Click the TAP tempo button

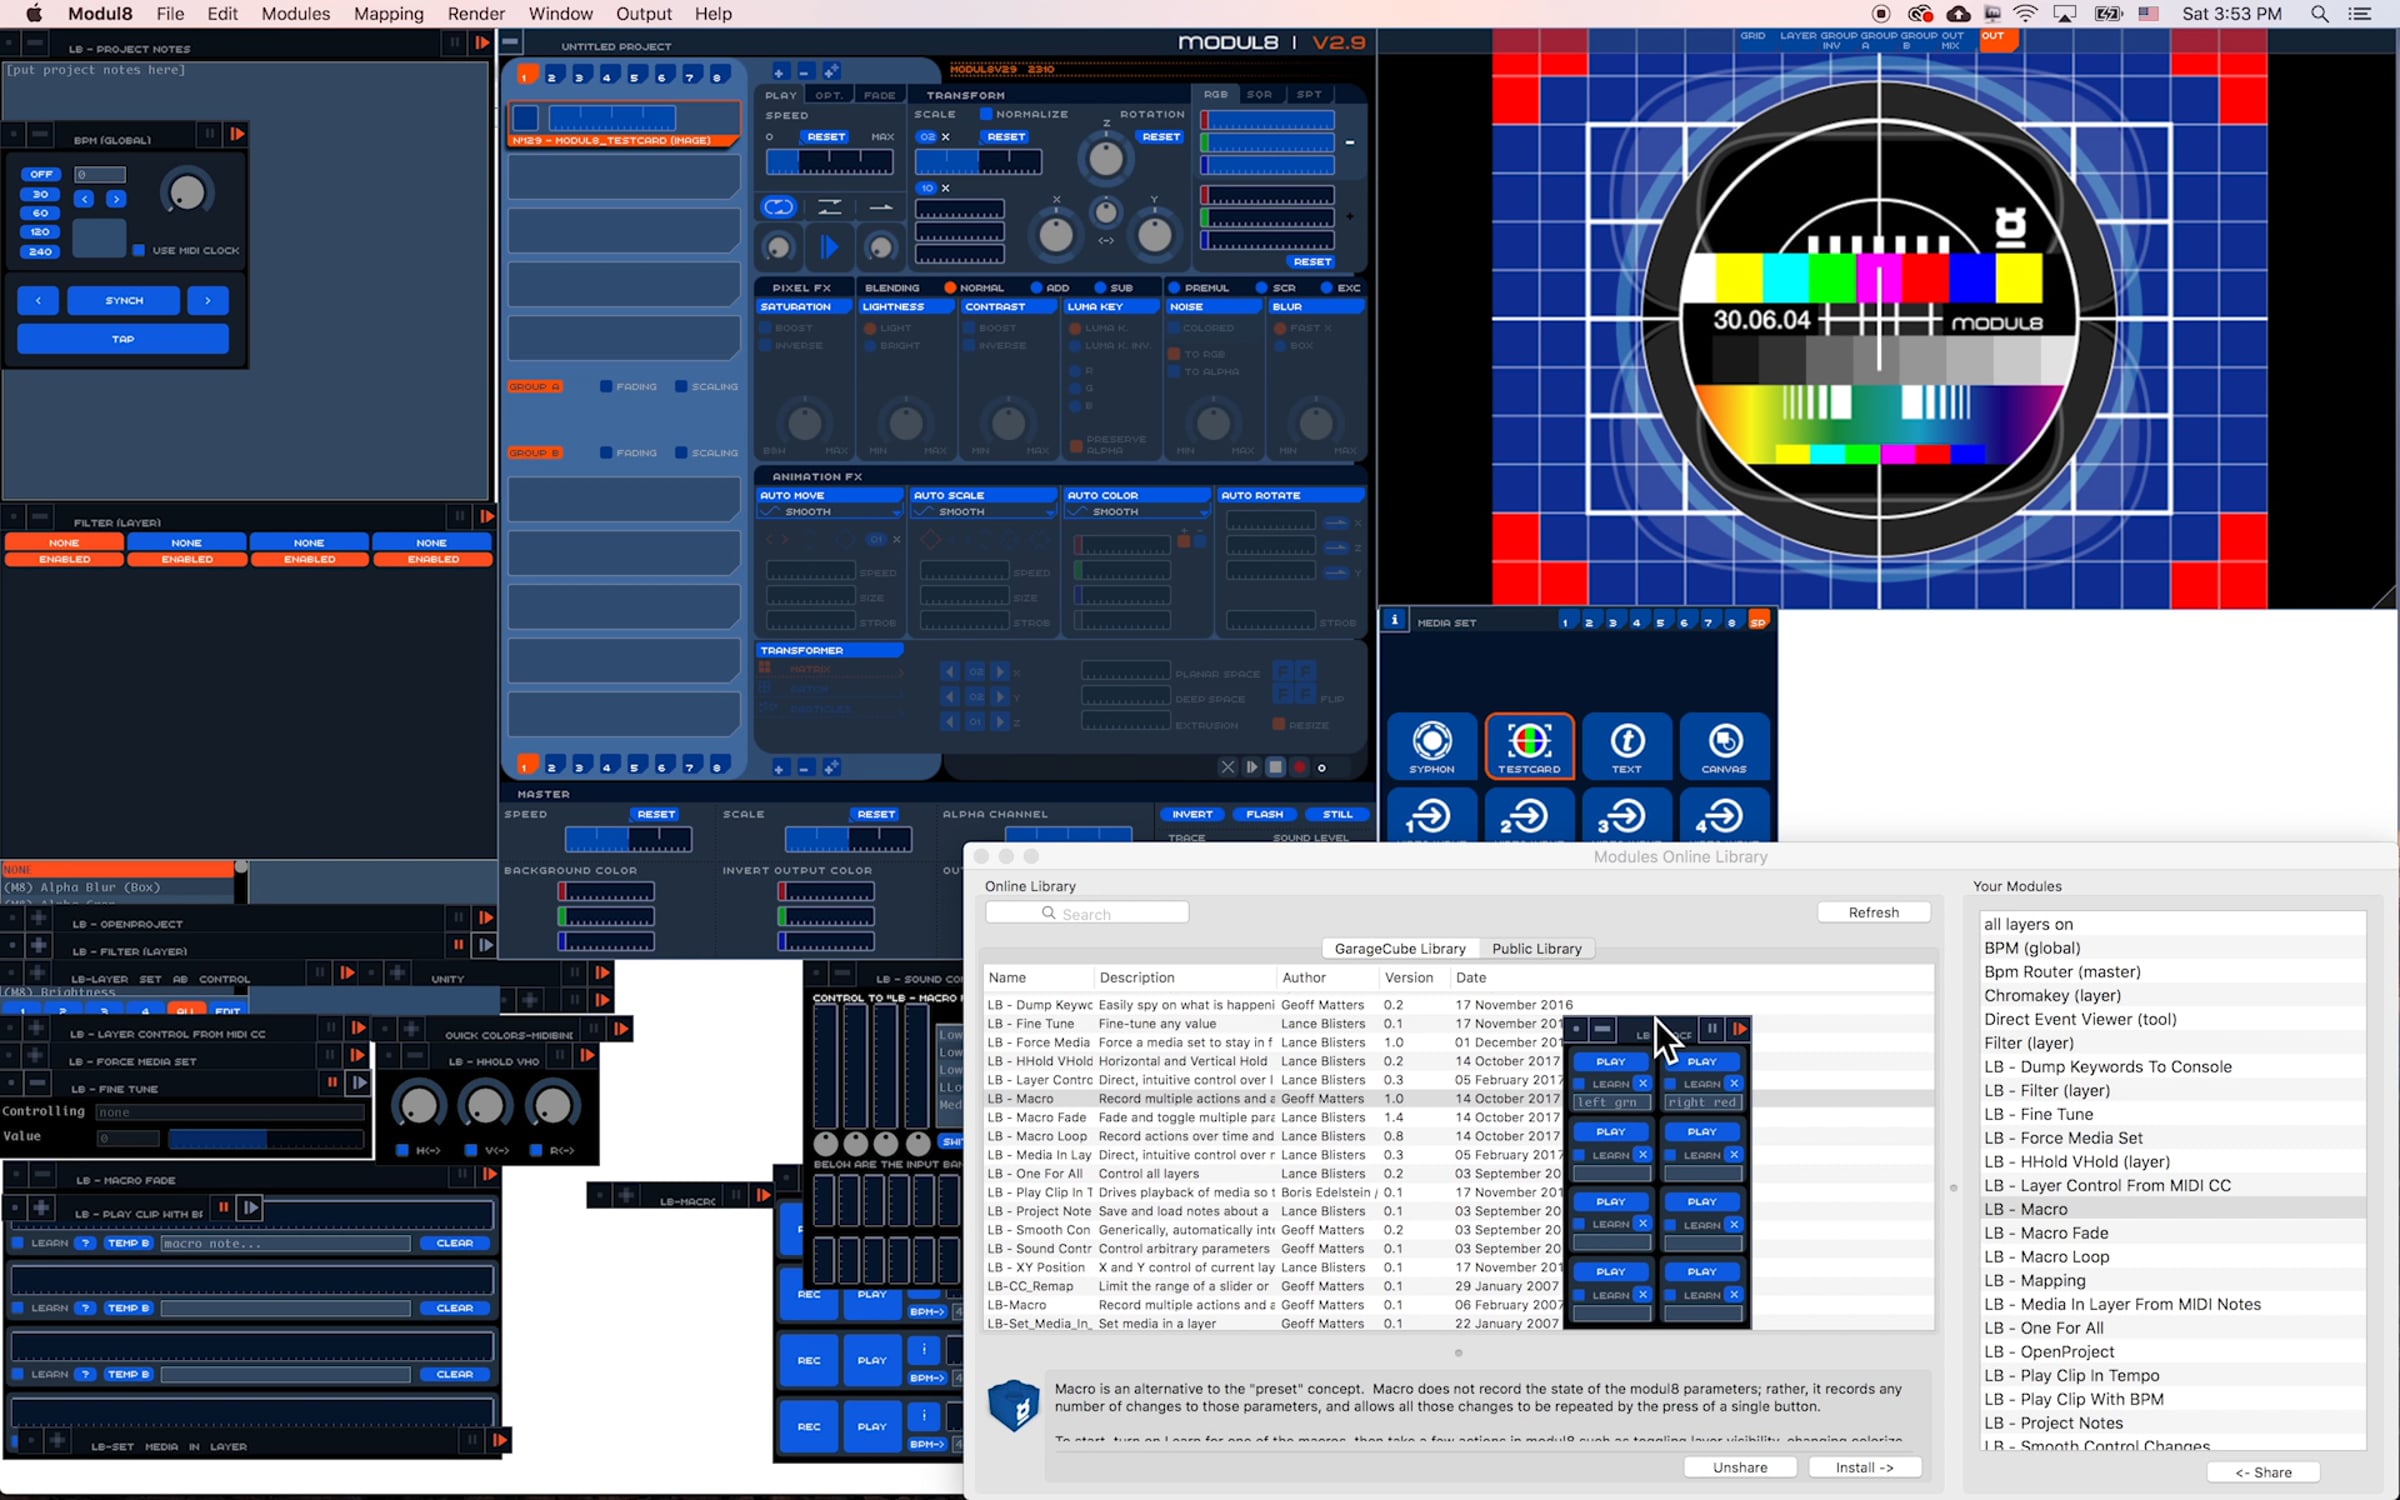click(x=123, y=339)
